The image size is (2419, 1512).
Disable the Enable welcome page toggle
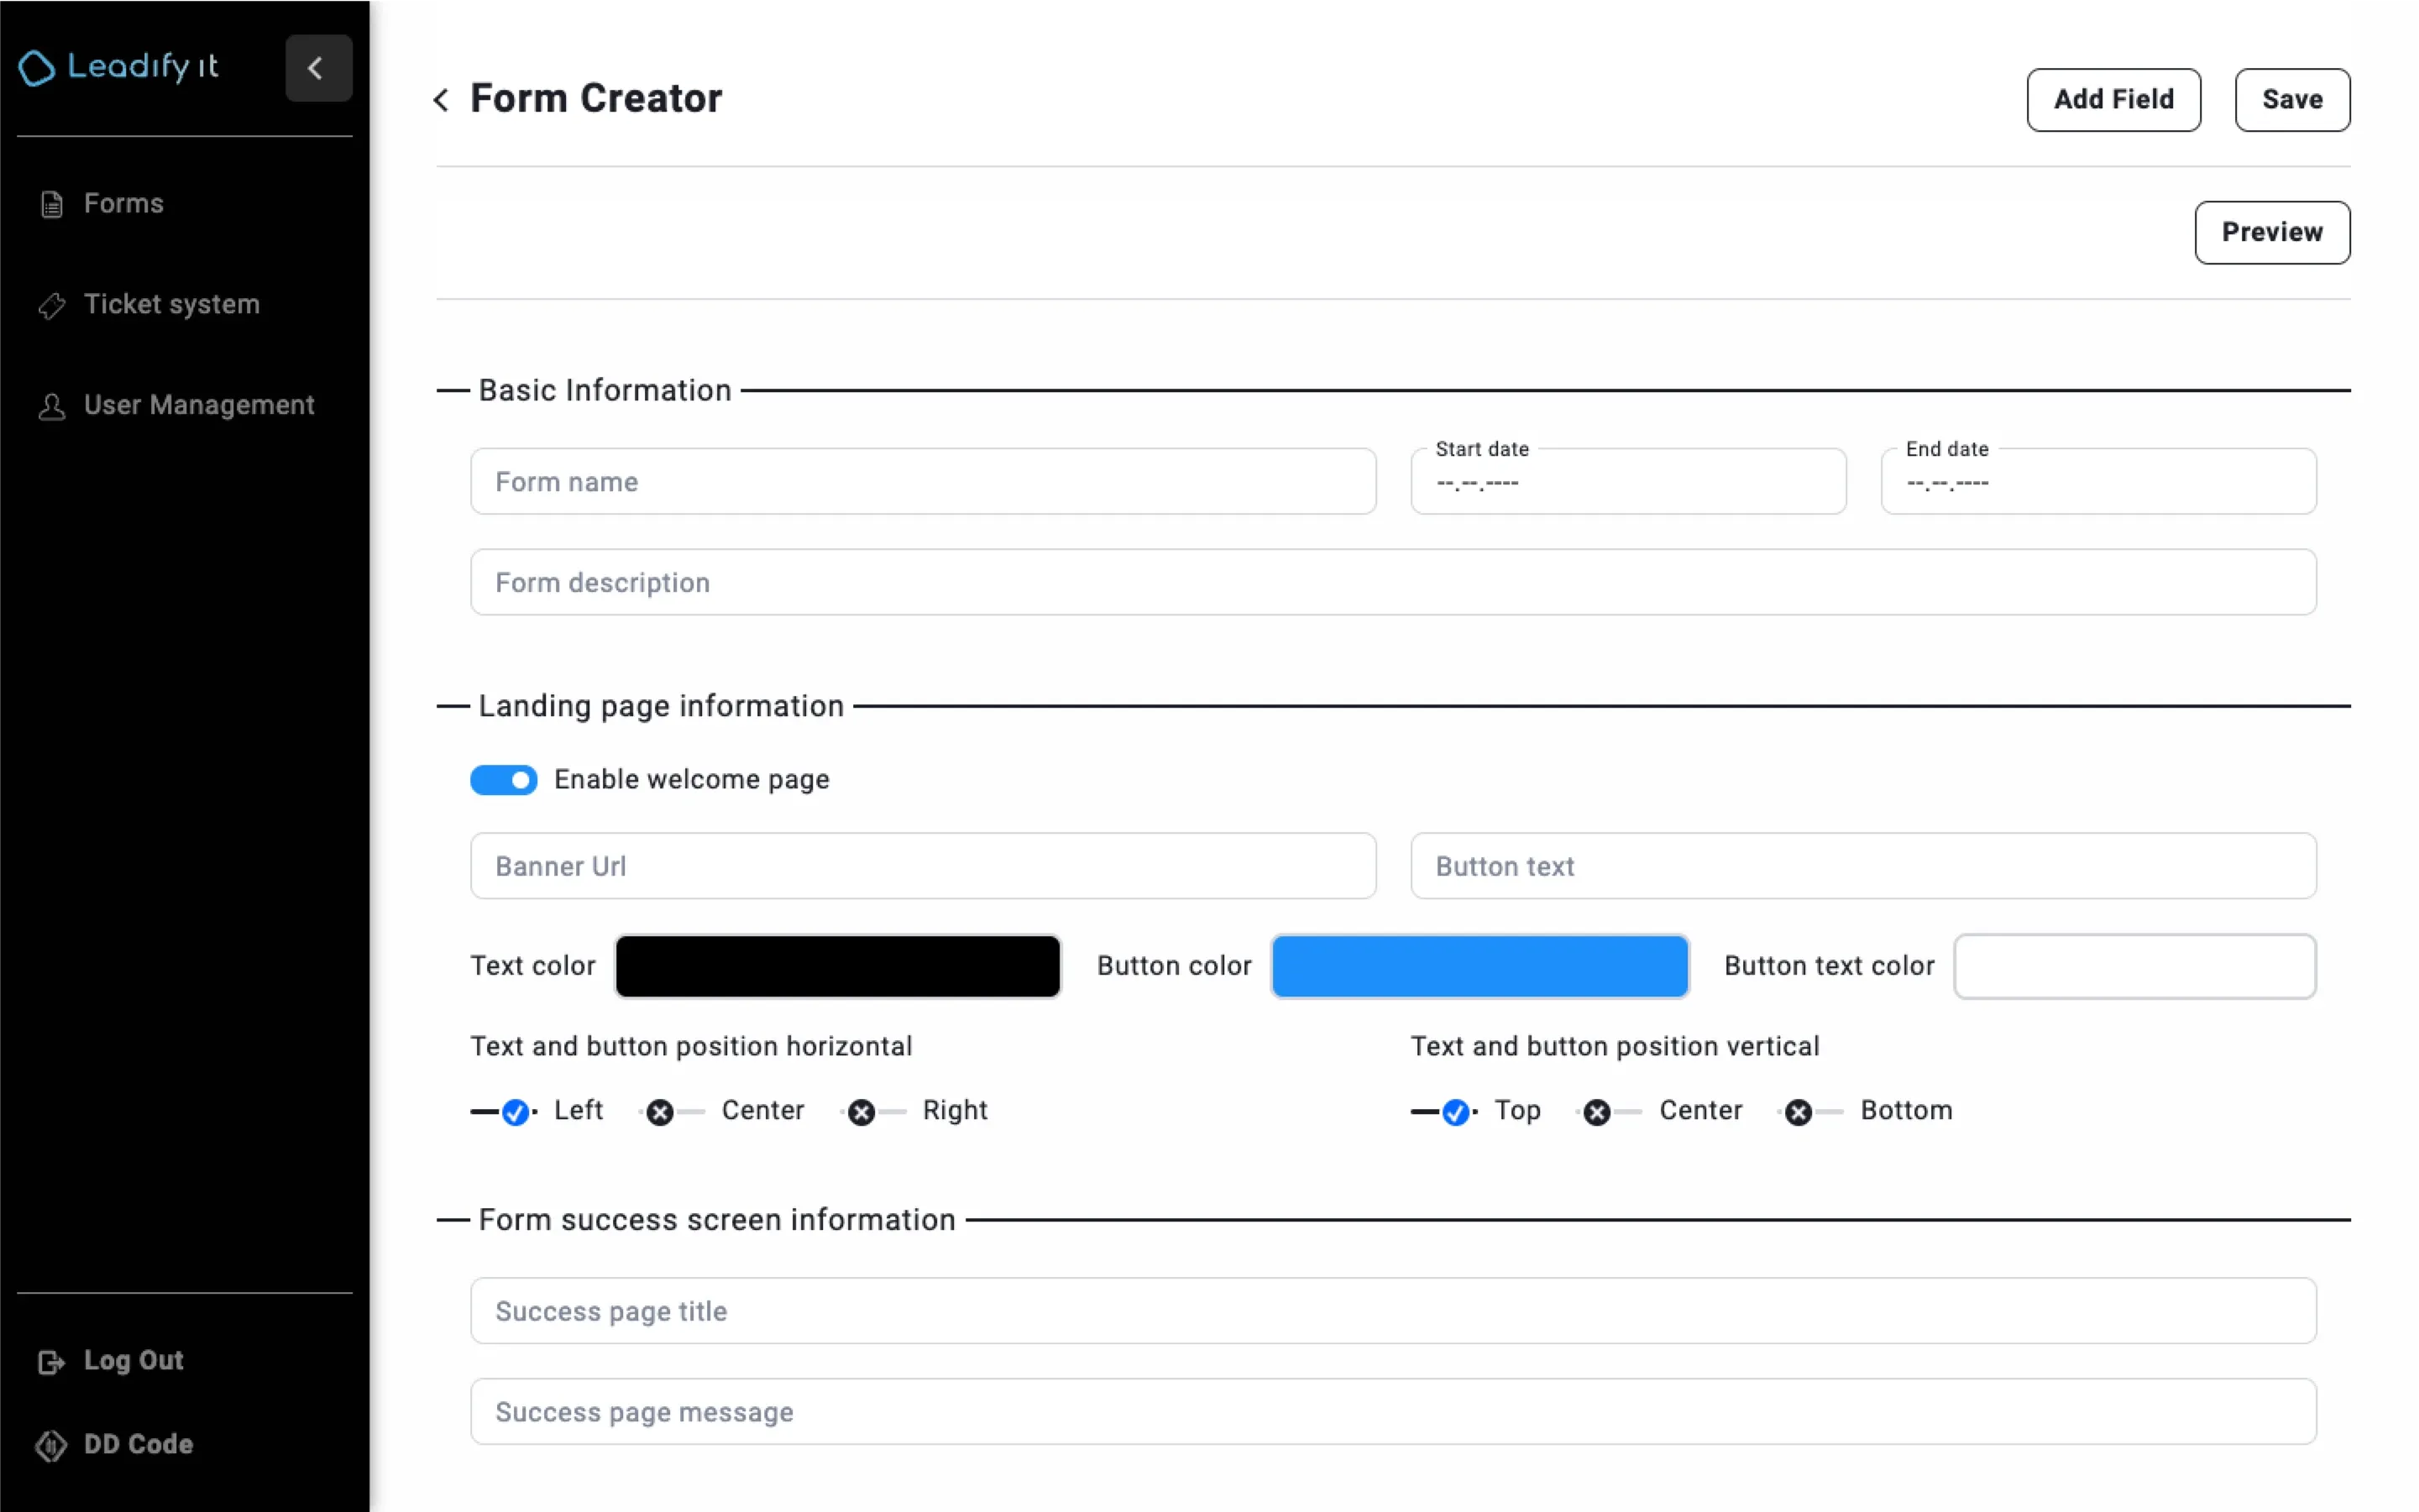(x=504, y=779)
